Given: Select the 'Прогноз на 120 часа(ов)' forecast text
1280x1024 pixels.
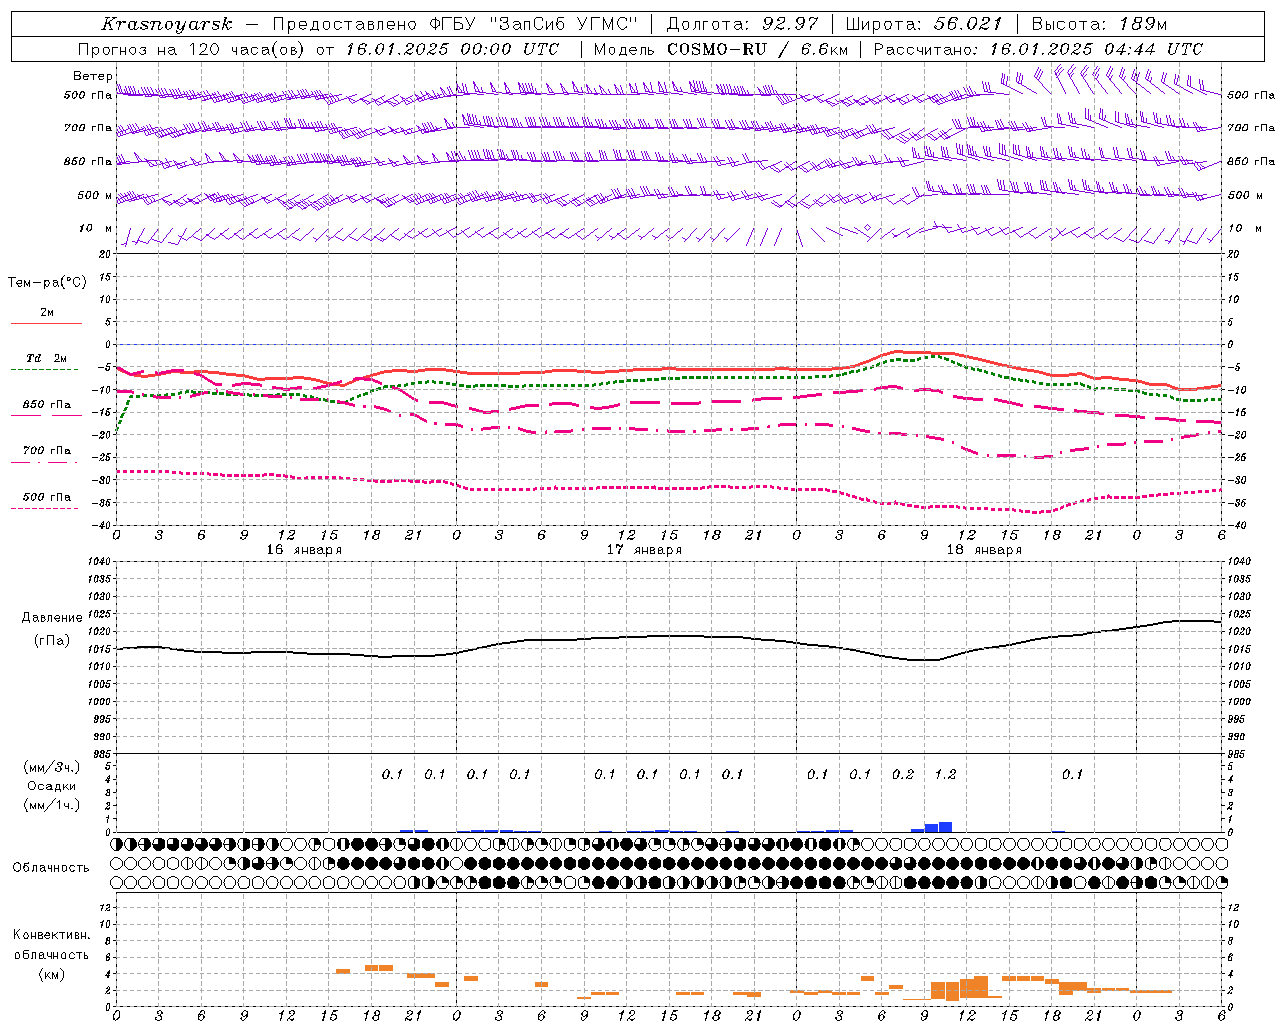Looking at the screenshot, I should tap(192, 49).
